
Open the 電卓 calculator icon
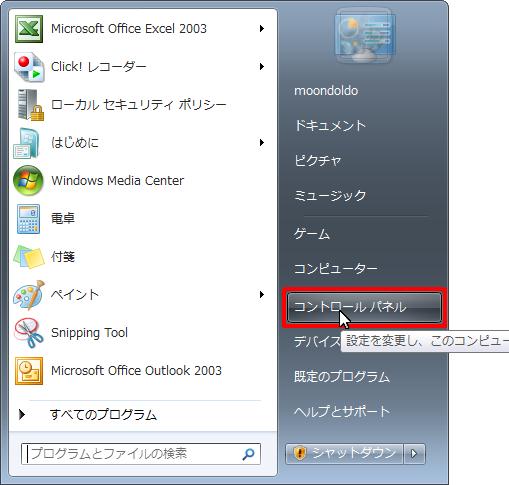[x=28, y=219]
